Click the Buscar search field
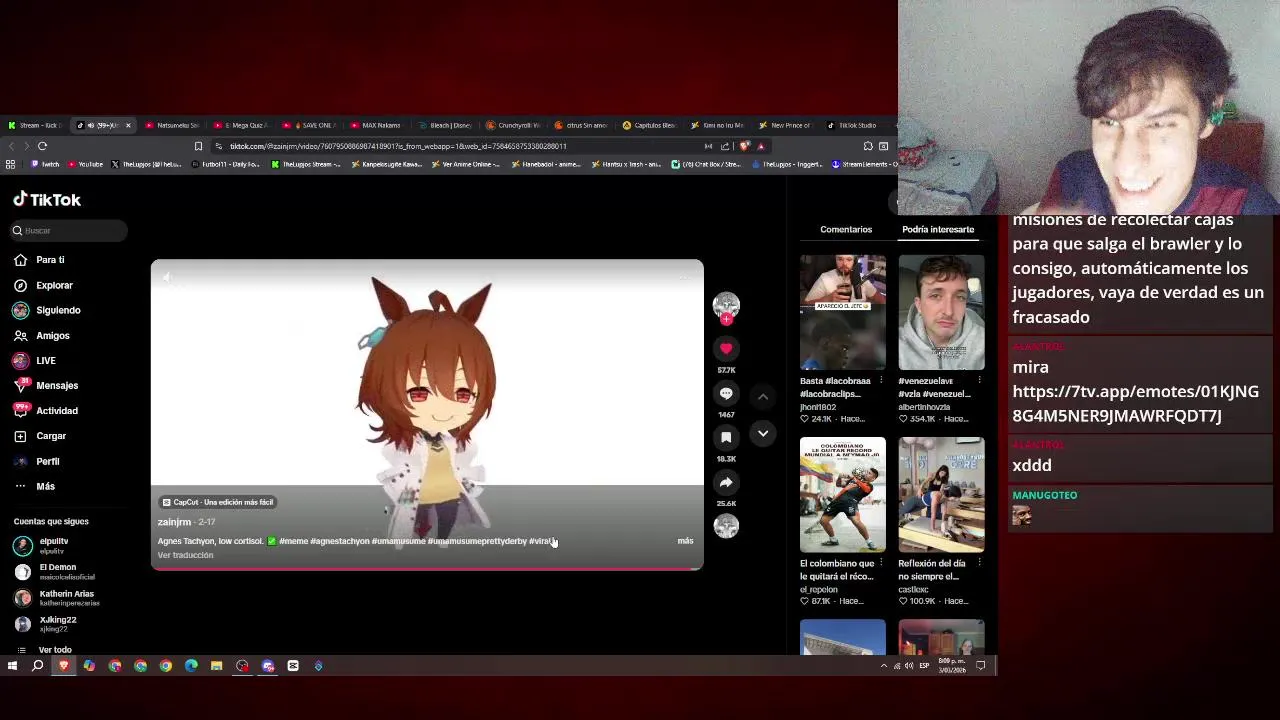The height and width of the screenshot is (720, 1280). coord(69,231)
